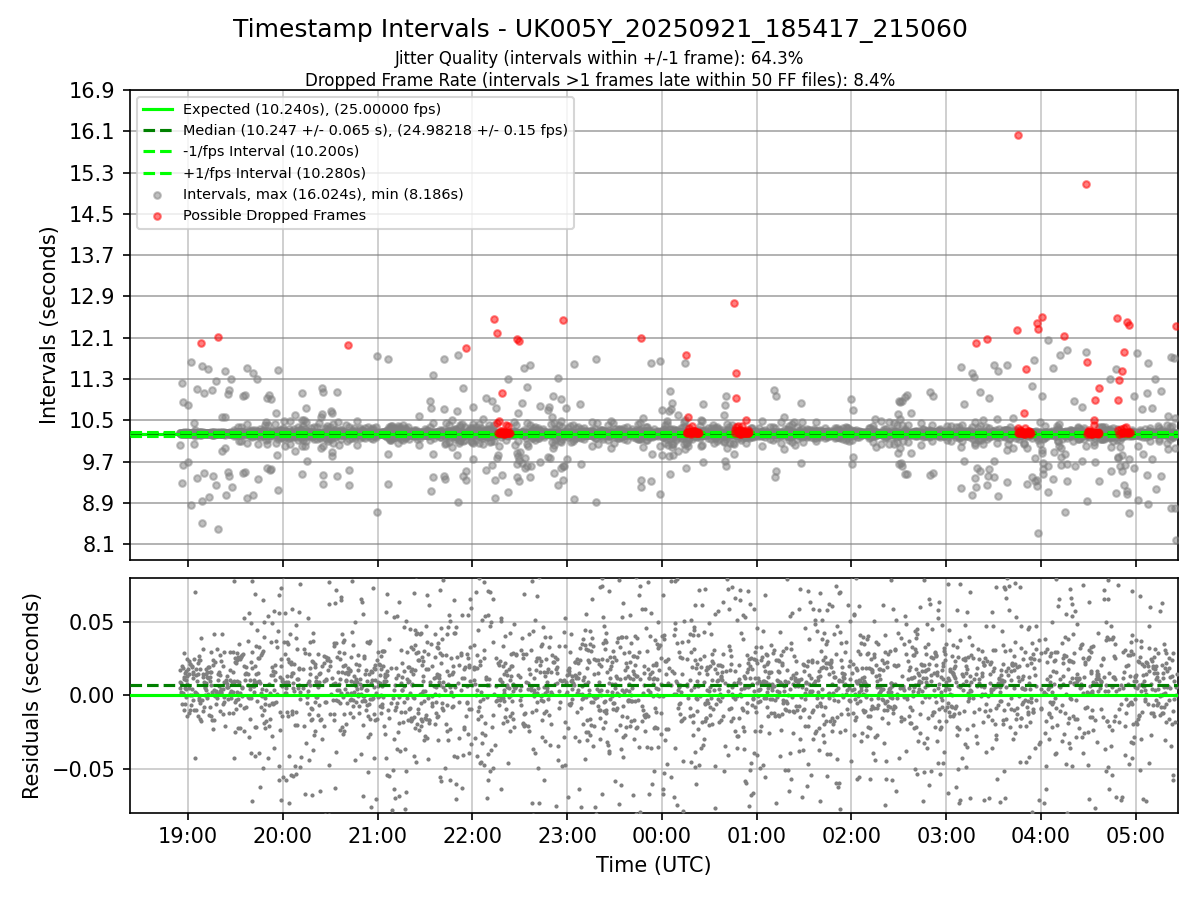This screenshot has height=900, width=1200.
Task: Click legend entry 'Possible Dropped Frames'
Action: 274,215
